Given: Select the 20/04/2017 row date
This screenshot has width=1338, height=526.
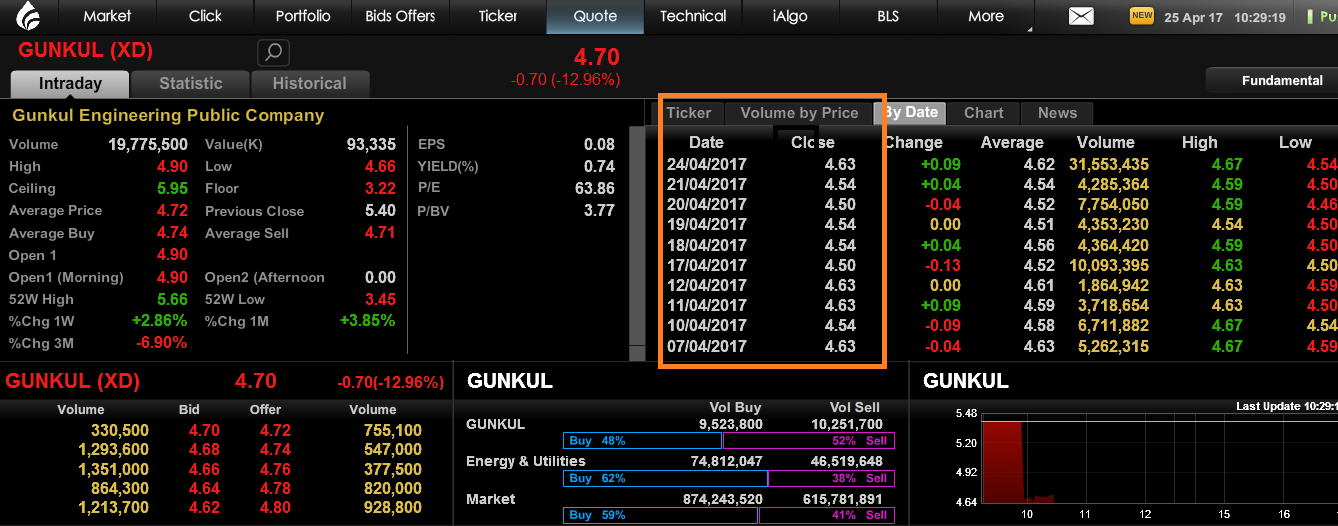Looking at the screenshot, I should point(706,204).
